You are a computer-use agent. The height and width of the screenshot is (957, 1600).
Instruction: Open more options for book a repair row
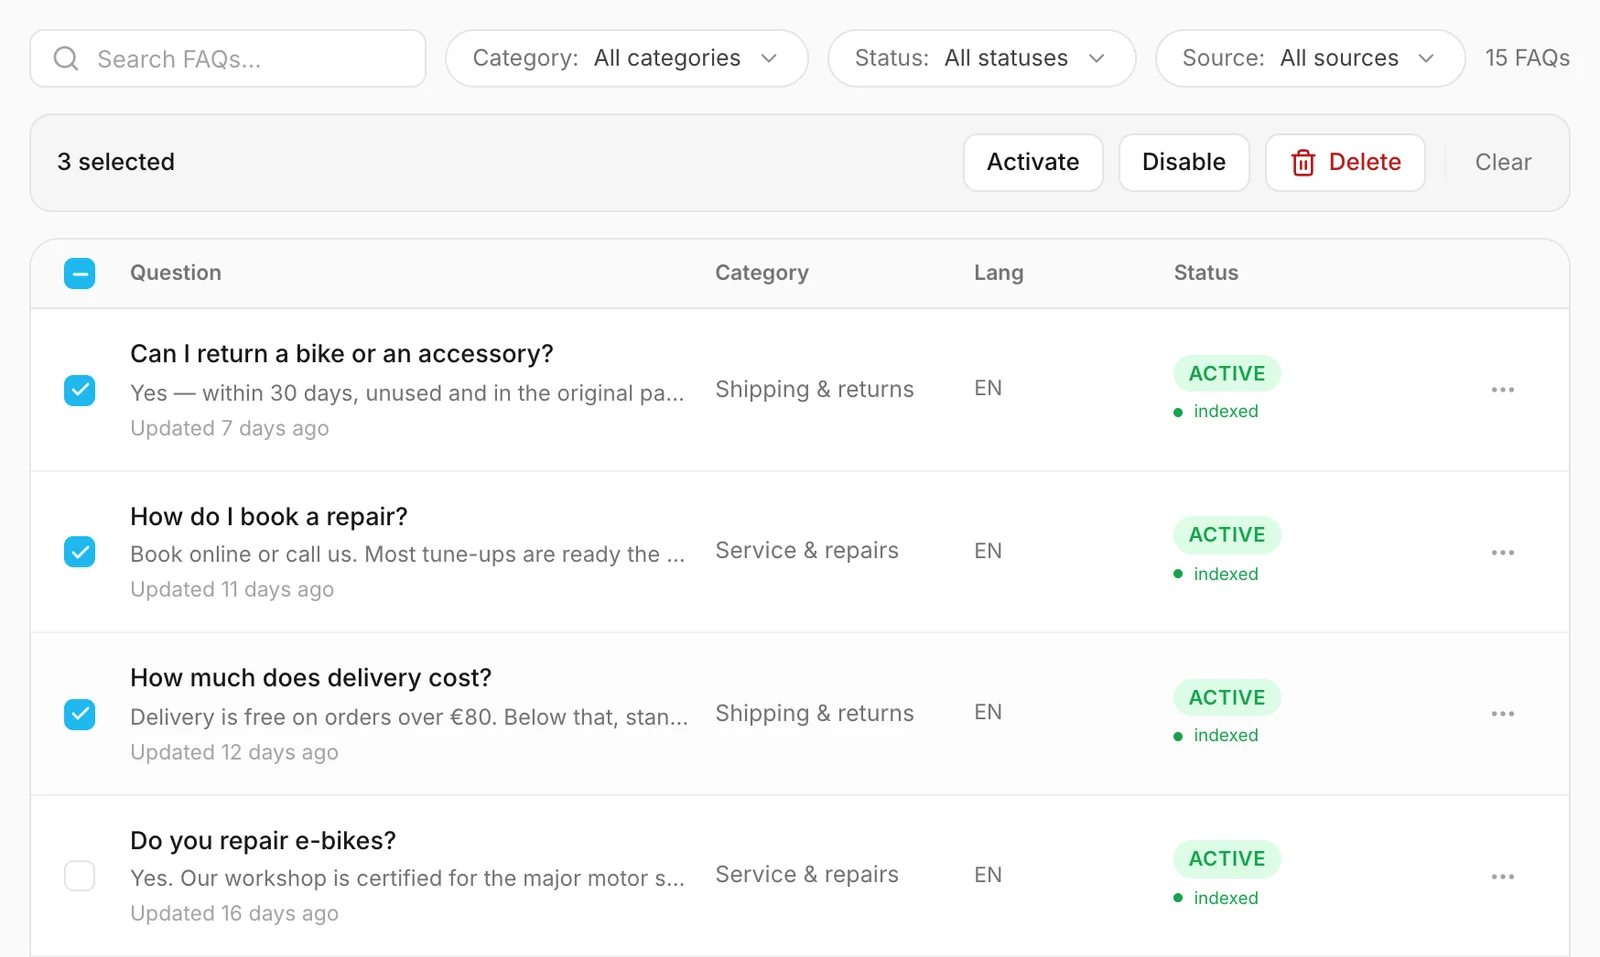coord(1502,553)
